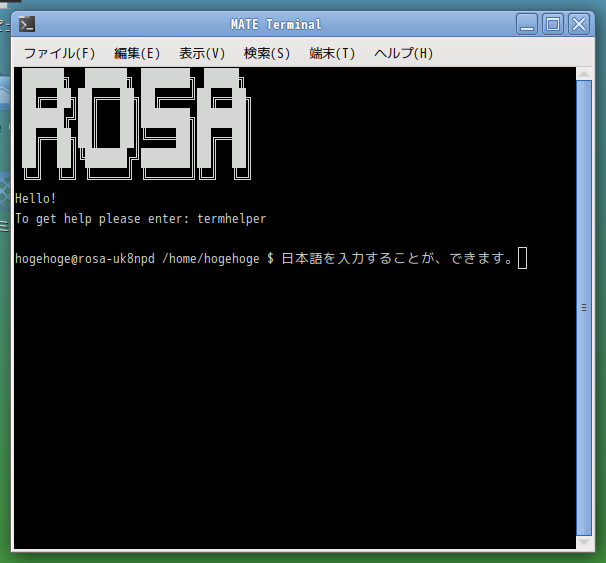
Task: Open the 検索(S) menu
Action: point(267,53)
